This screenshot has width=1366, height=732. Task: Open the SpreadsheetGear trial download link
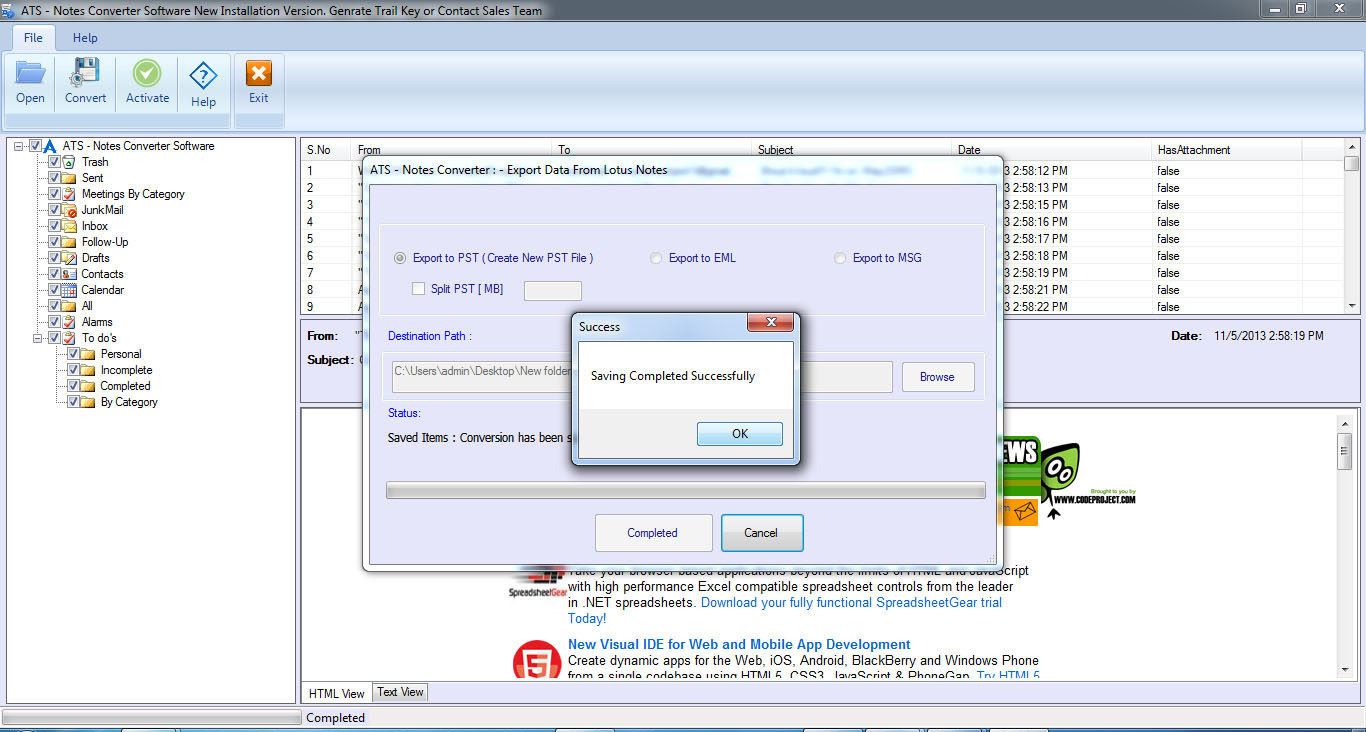click(x=851, y=603)
